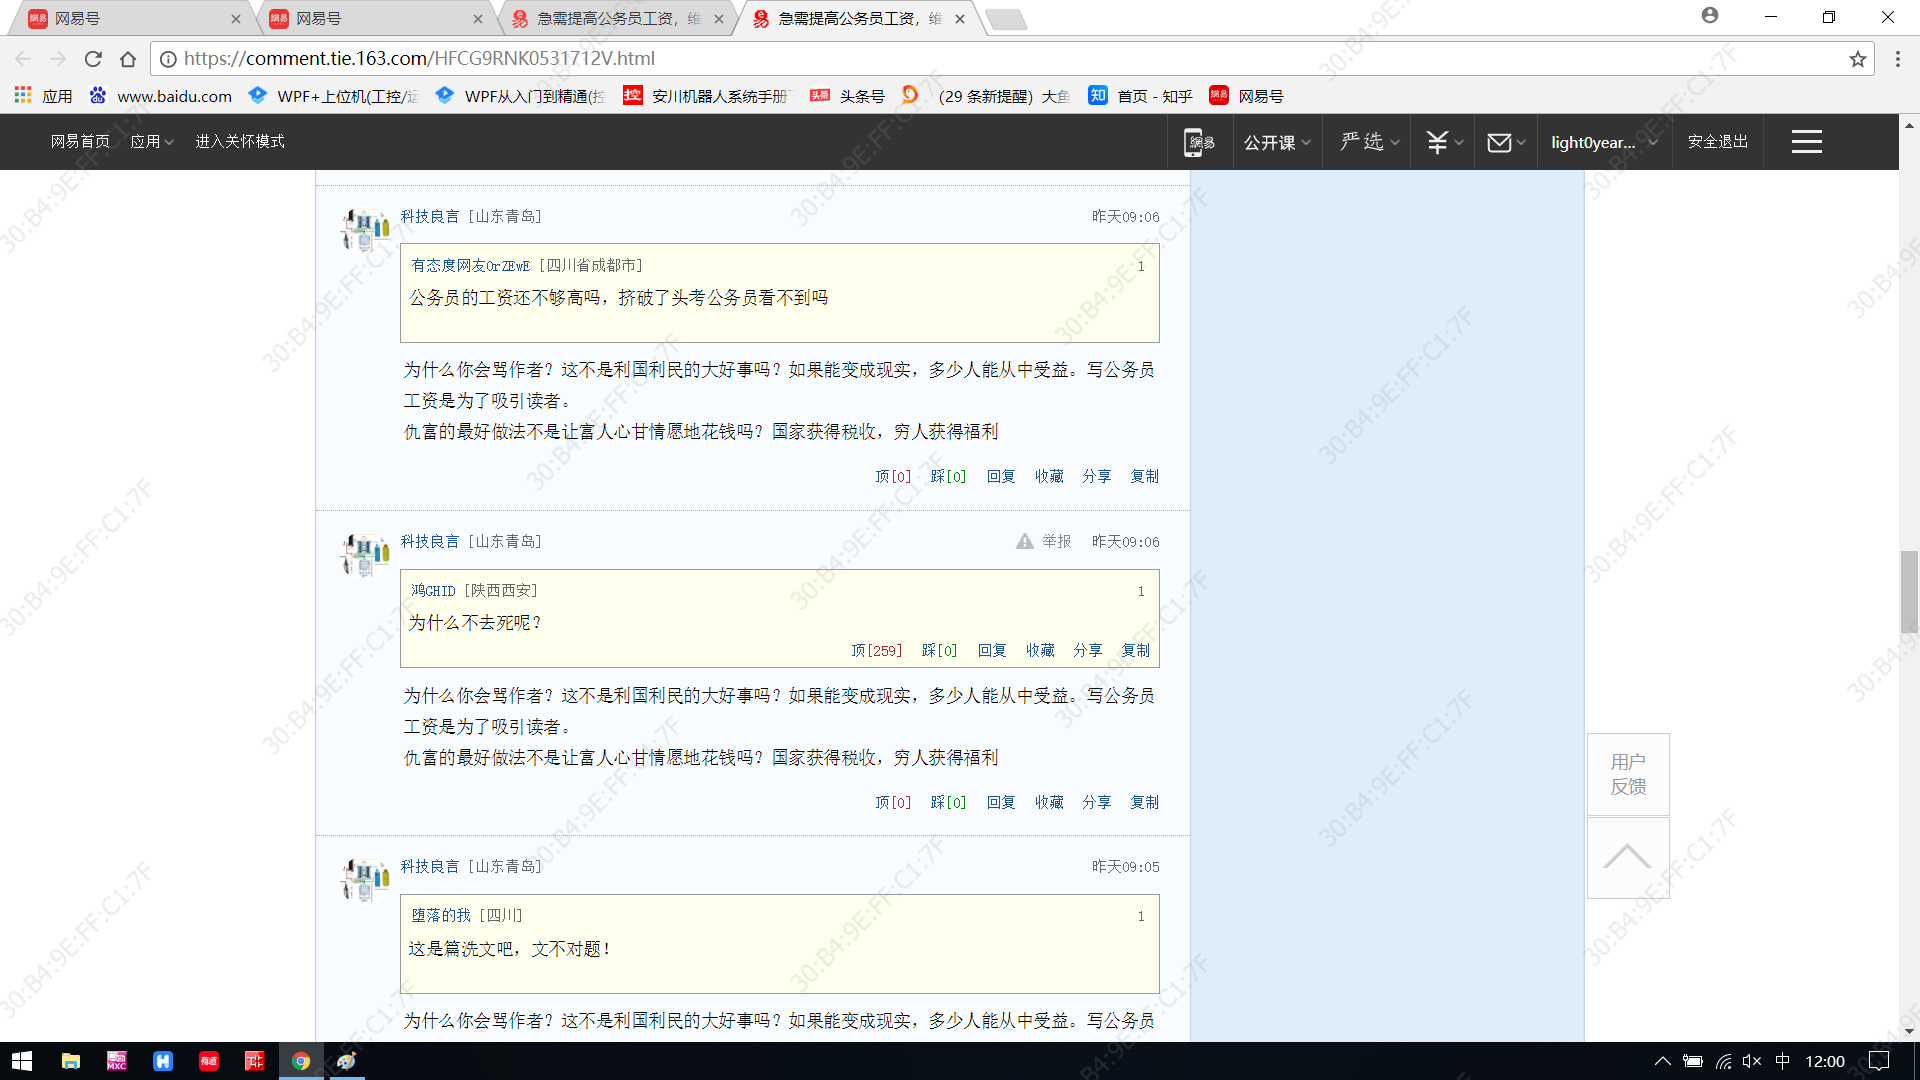Reply to 鸿GHID's comment via 回复 link

point(992,650)
